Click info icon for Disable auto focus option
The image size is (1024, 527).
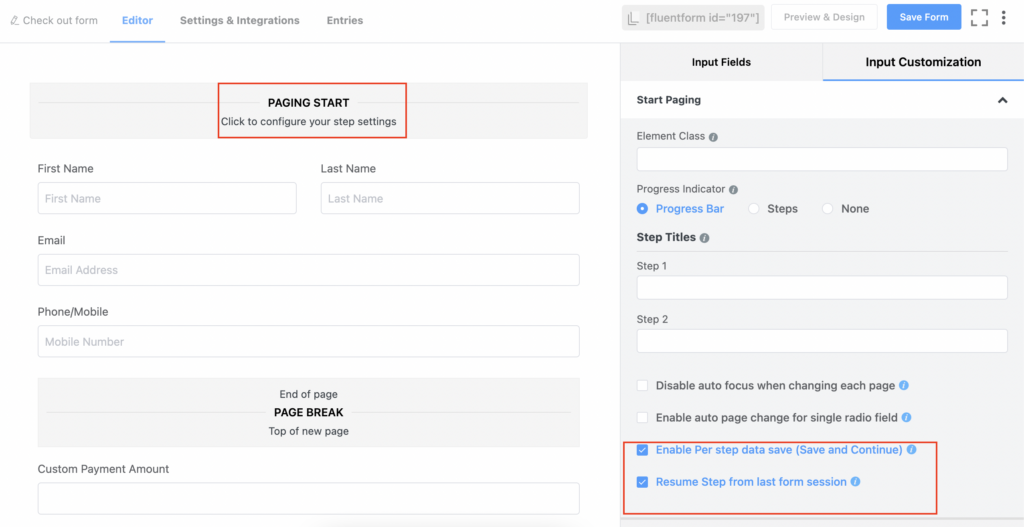pyautogui.click(x=904, y=385)
